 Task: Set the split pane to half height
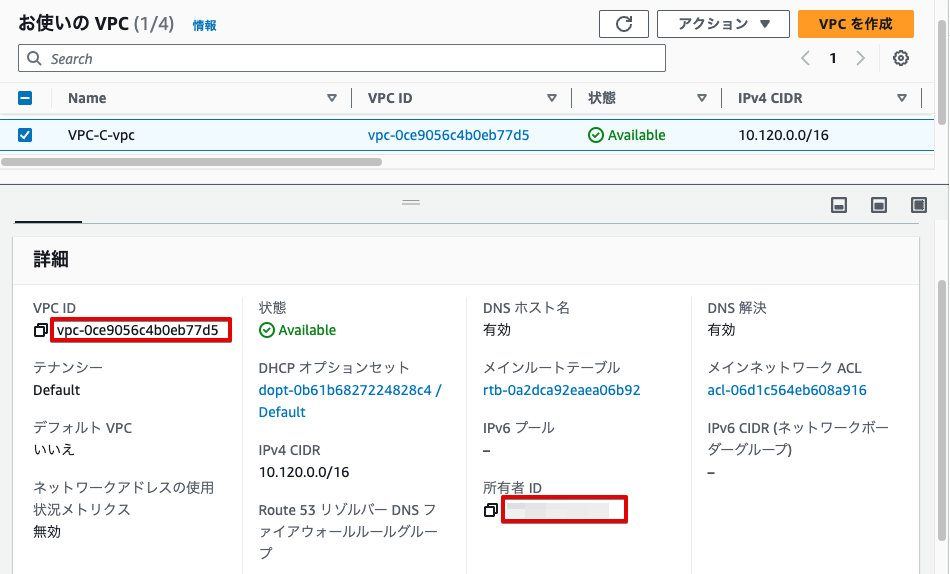tap(879, 205)
